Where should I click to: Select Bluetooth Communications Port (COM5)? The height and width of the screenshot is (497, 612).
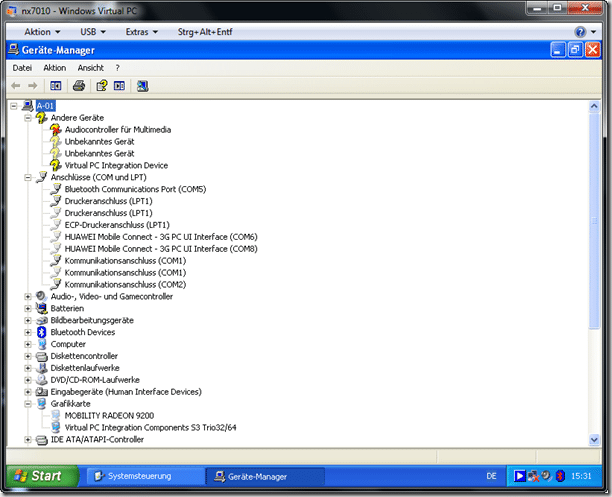coord(135,189)
